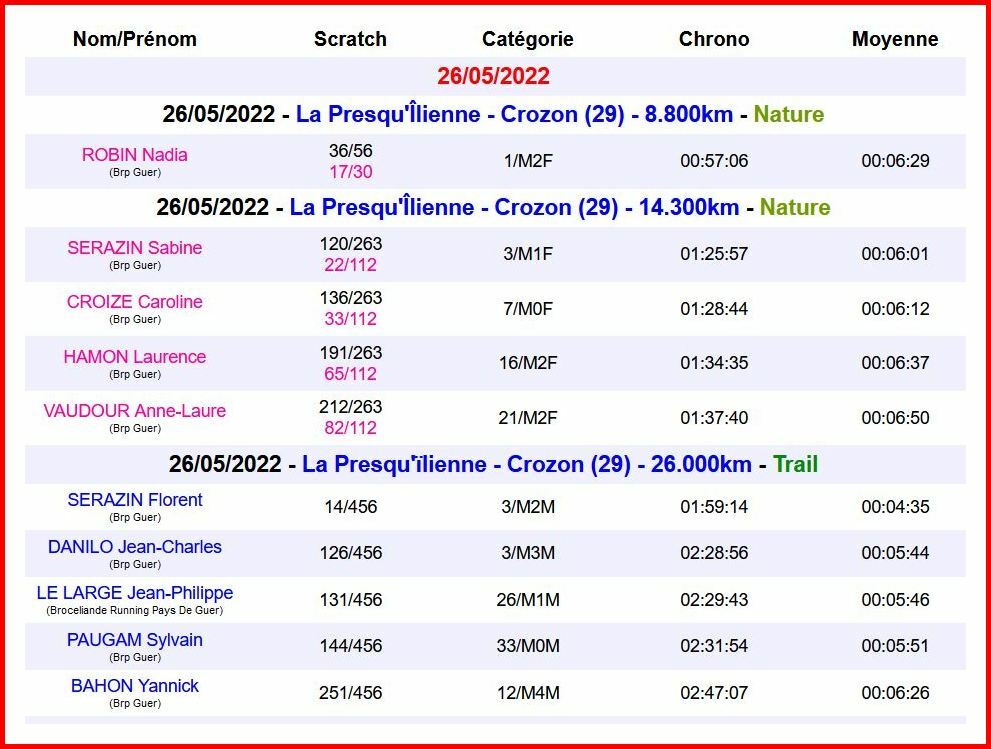Click the runner BAHON Yannick
Screen dimensions: 991x749
pos(134,686)
